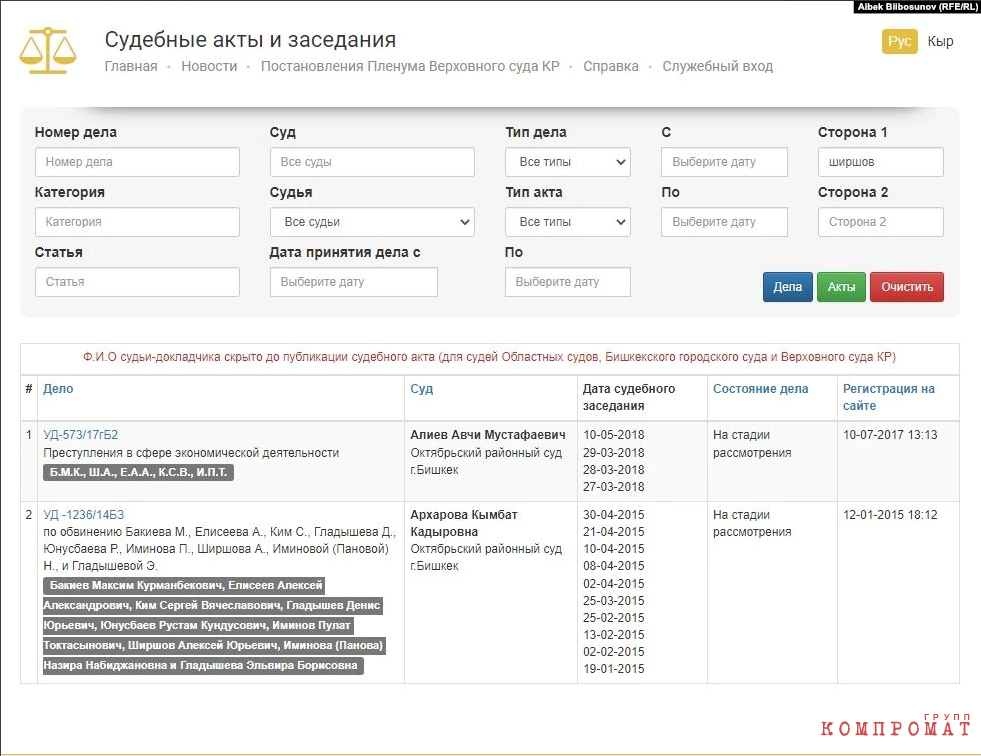
Task: Select hearing date 30-04-2015
Action: pyautogui.click(x=614, y=515)
